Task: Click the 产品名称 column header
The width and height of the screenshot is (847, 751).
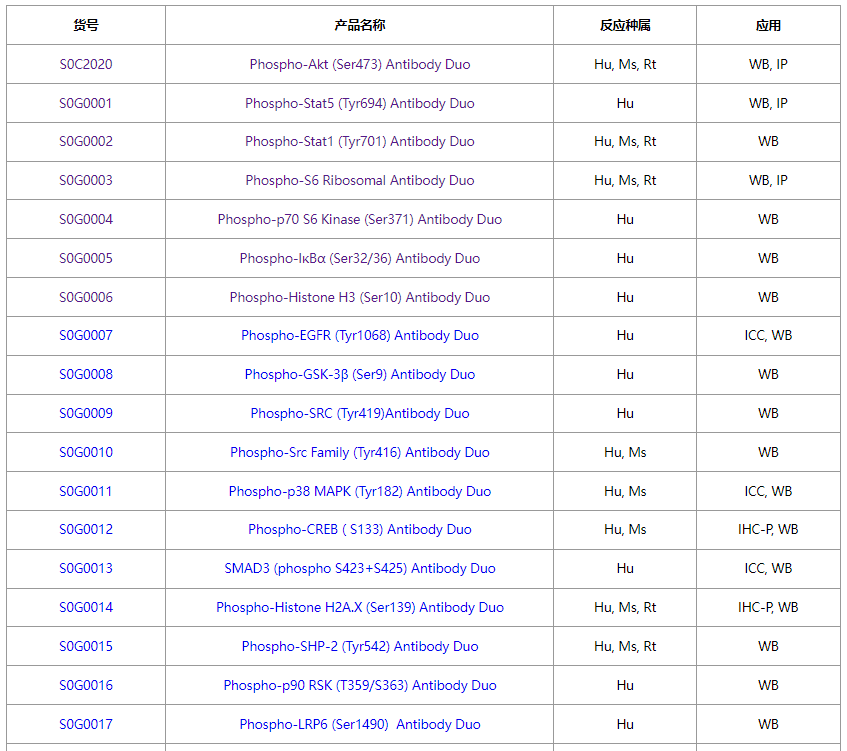Action: tap(359, 25)
